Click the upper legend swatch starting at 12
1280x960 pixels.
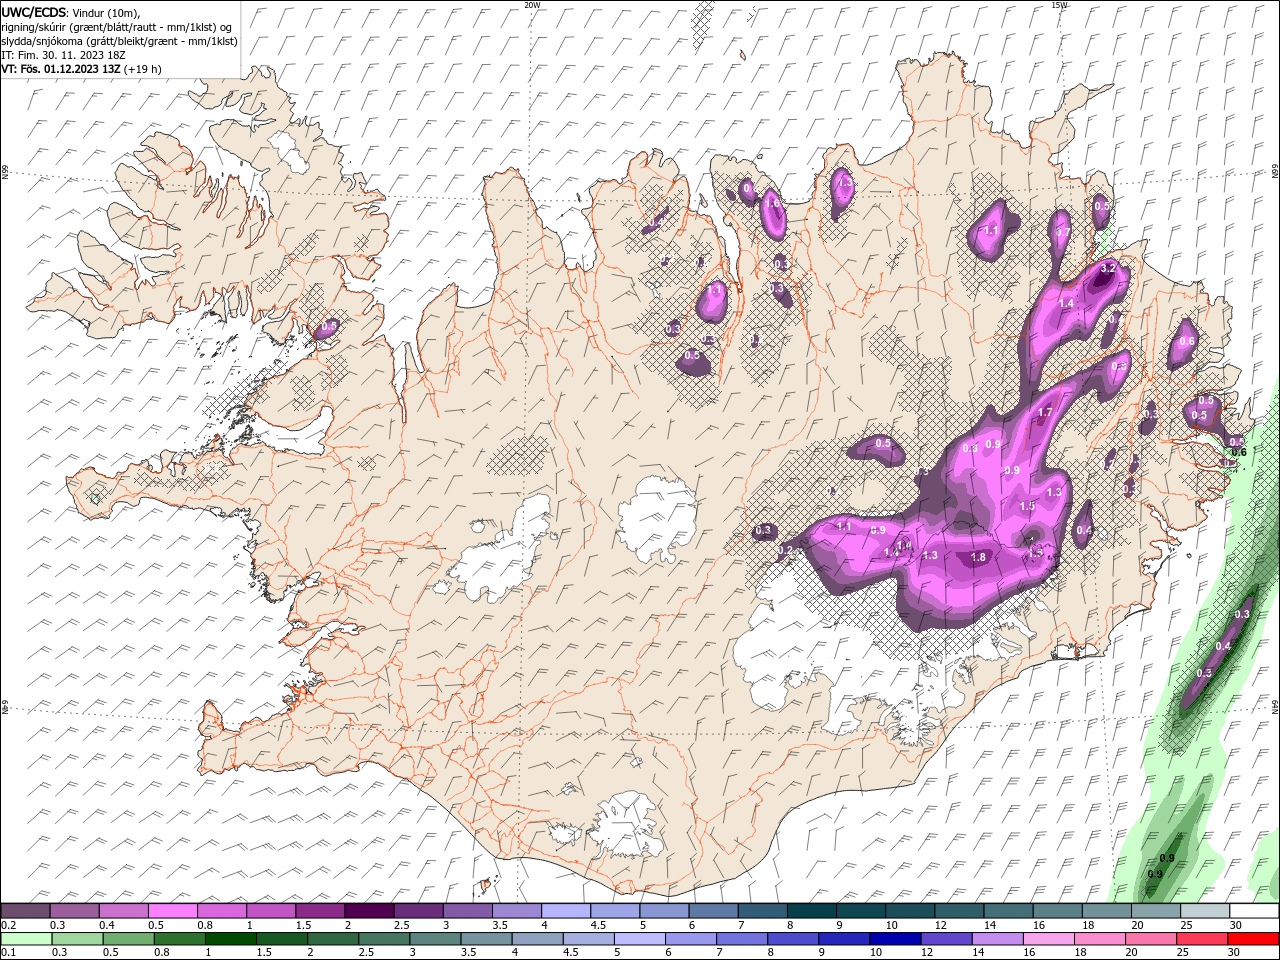pyautogui.click(x=959, y=911)
